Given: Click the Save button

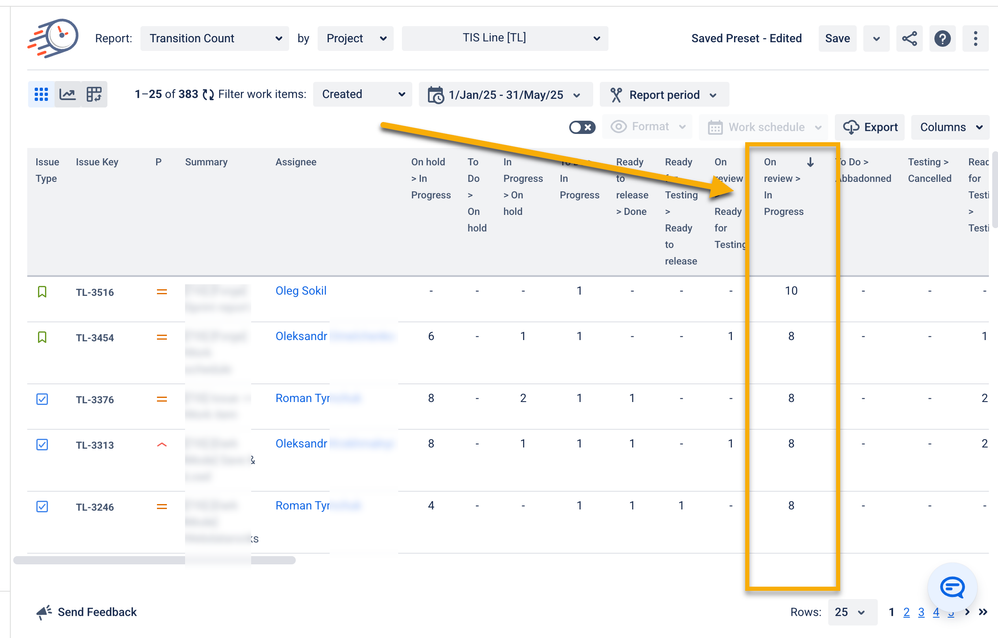Looking at the screenshot, I should (x=837, y=38).
